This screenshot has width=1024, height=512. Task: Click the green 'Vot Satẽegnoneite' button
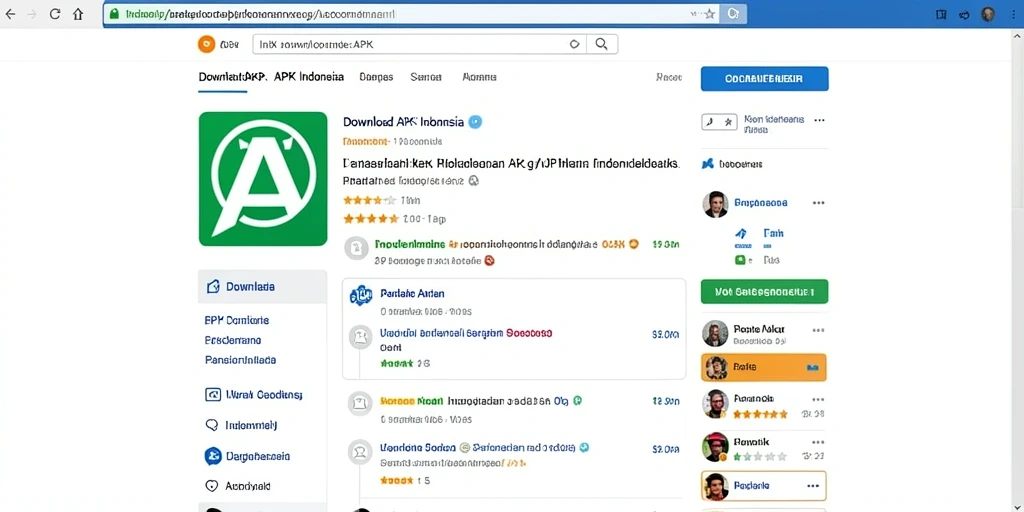tap(764, 291)
